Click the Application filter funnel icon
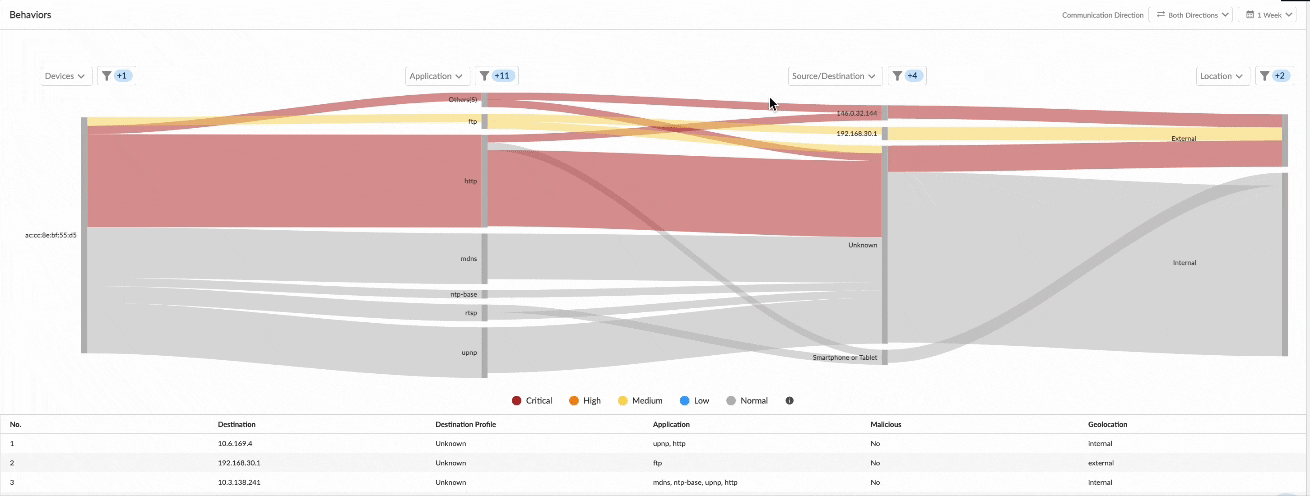 484,76
